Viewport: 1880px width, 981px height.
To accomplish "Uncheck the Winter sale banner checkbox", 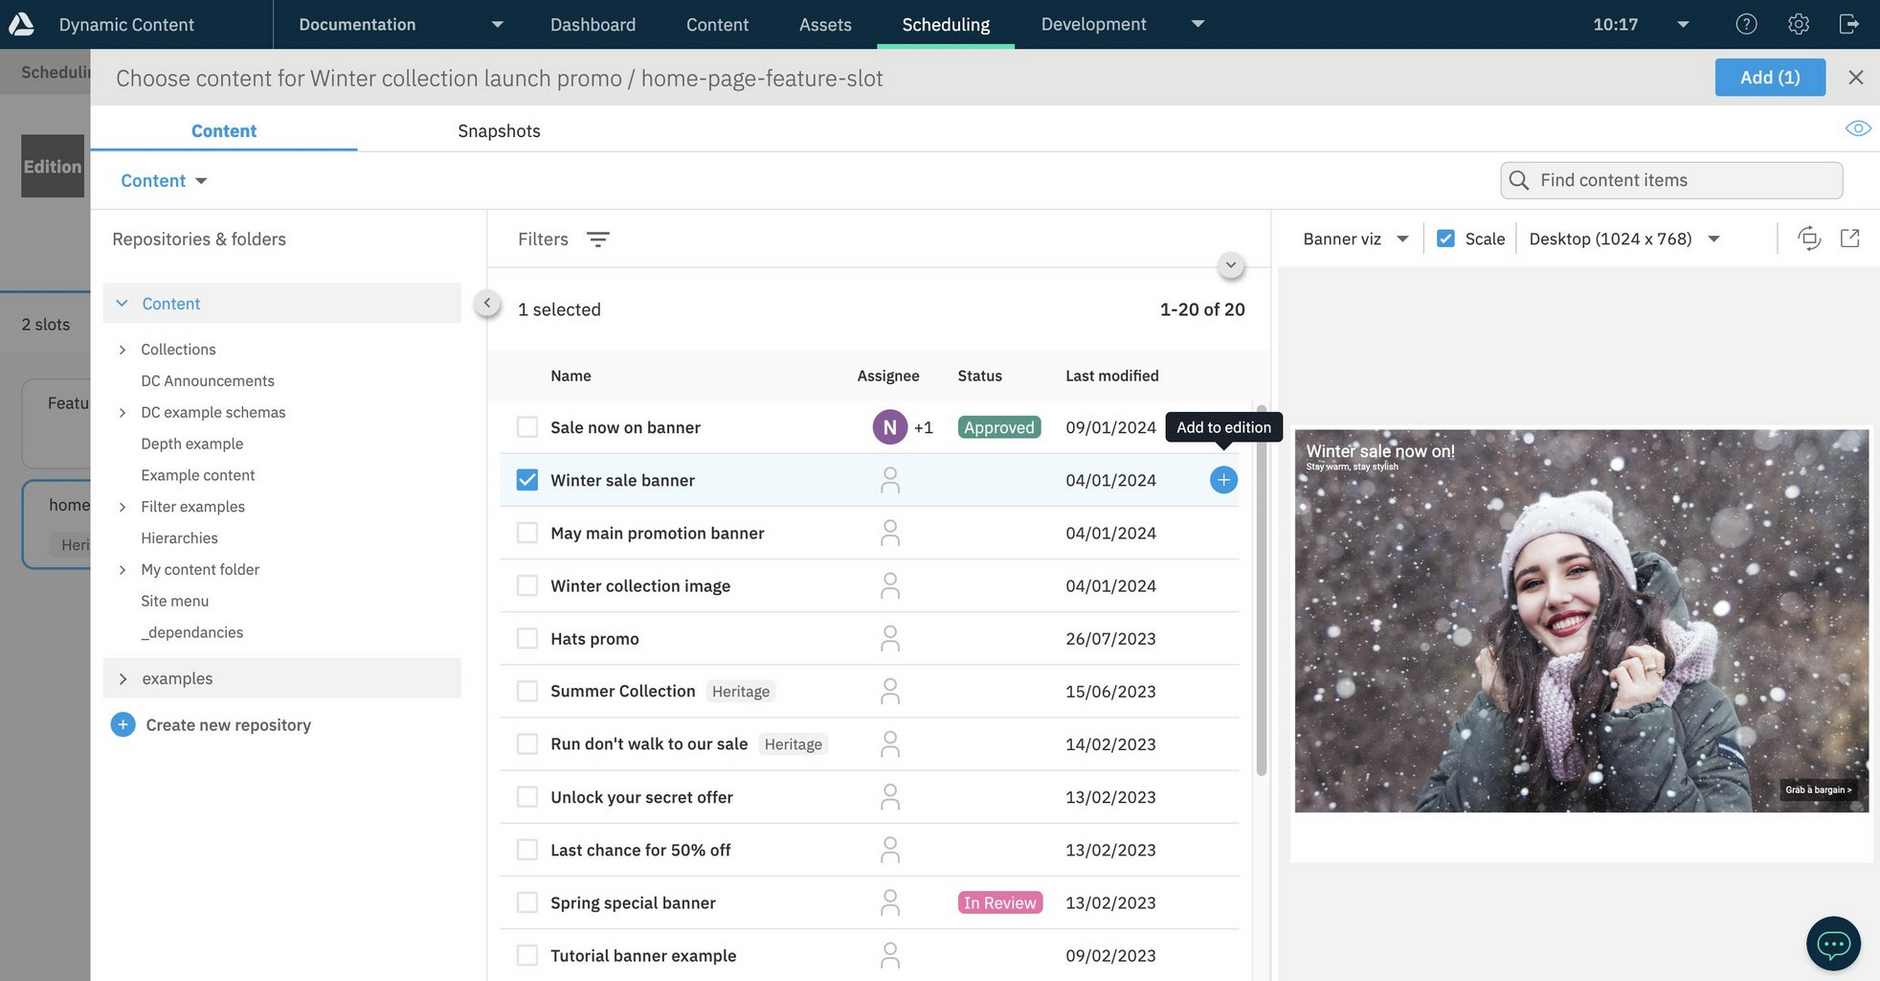I will [527, 480].
